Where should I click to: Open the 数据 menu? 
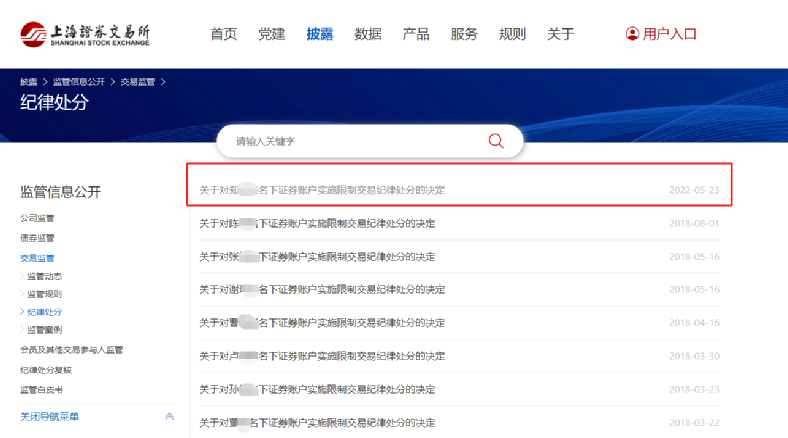click(x=368, y=34)
